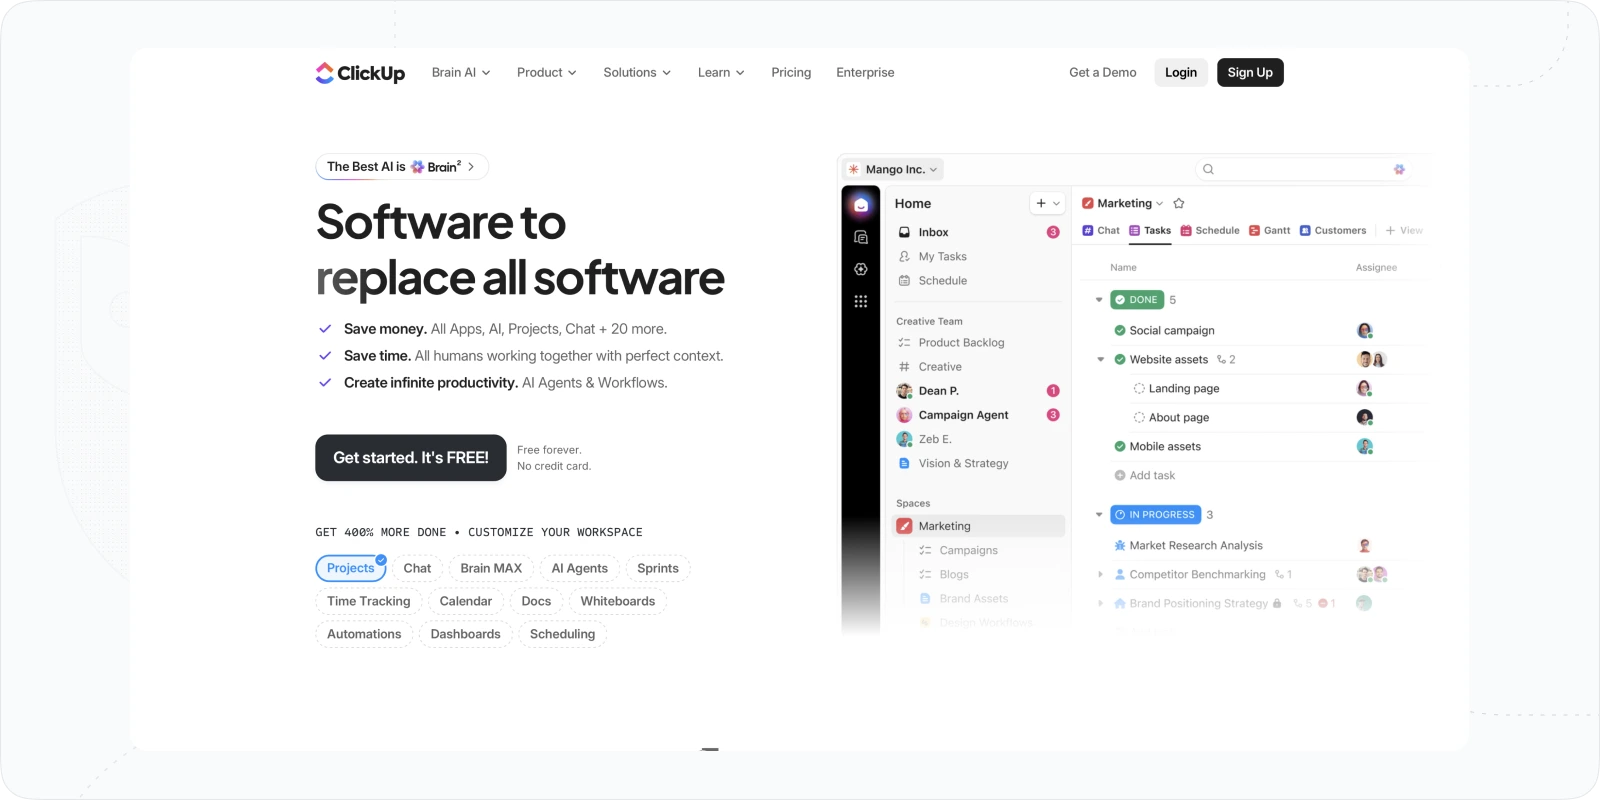This screenshot has height=800, width=1600.
Task: Click the Login button
Action: (1181, 73)
